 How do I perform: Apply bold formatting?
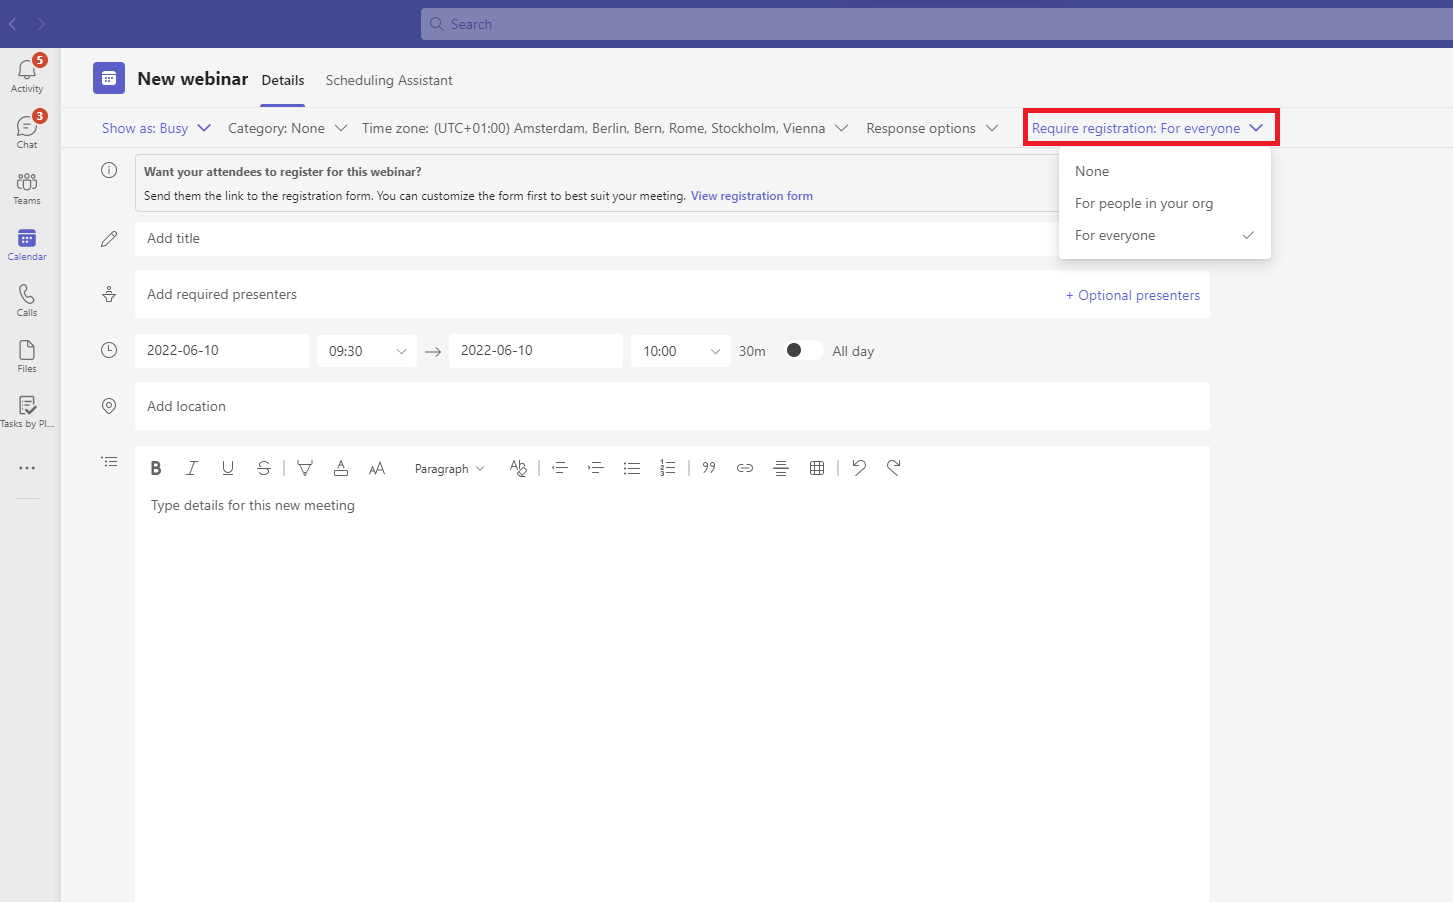pos(156,468)
